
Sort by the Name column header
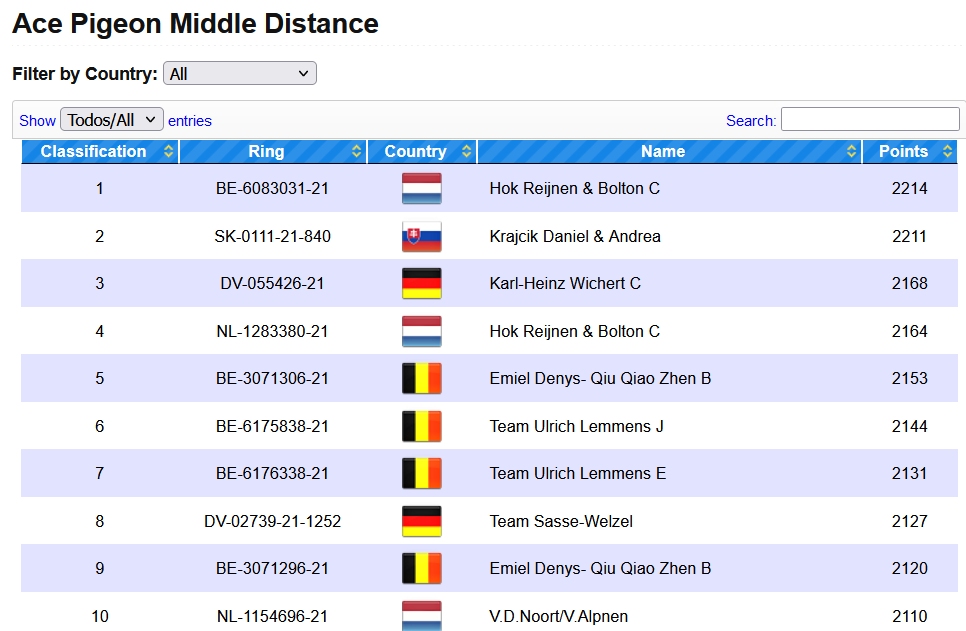point(663,152)
